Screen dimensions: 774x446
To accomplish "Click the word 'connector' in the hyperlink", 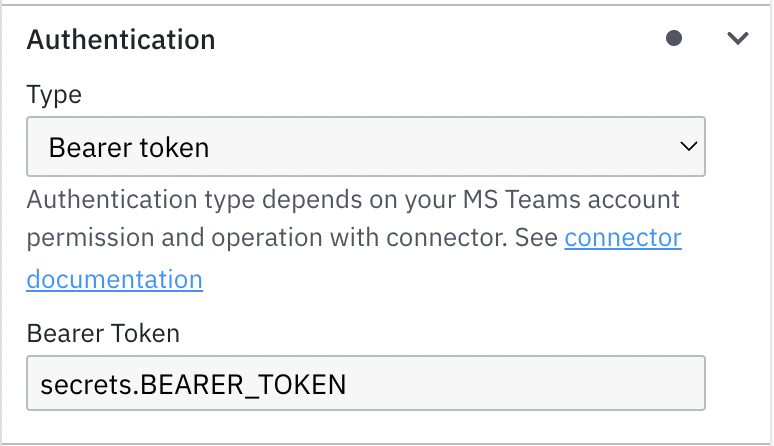I will [622, 239].
